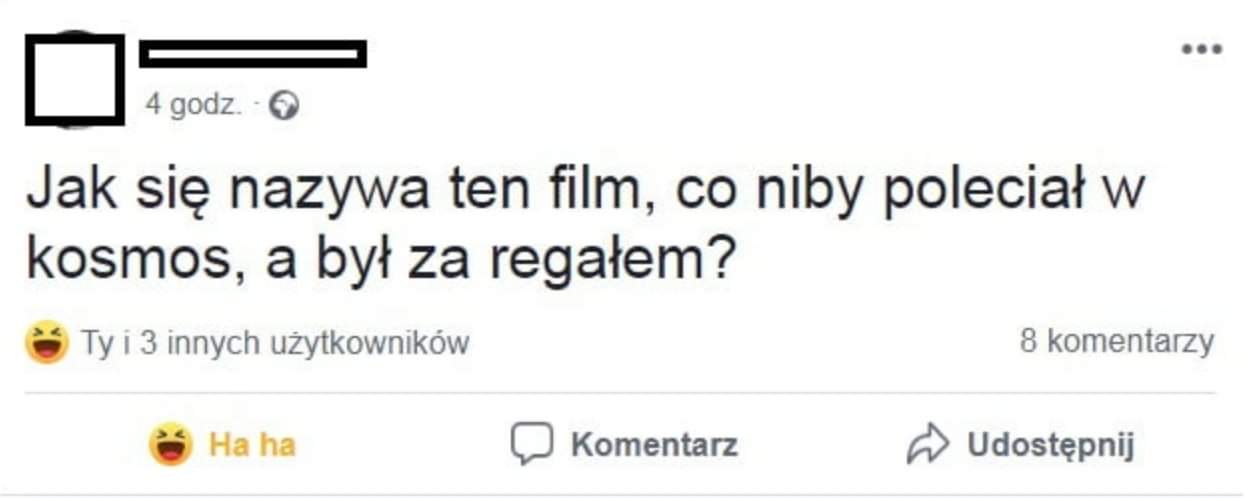The width and height of the screenshot is (1246, 498).
Task: Click the share arrow icon
Action: tap(926, 444)
